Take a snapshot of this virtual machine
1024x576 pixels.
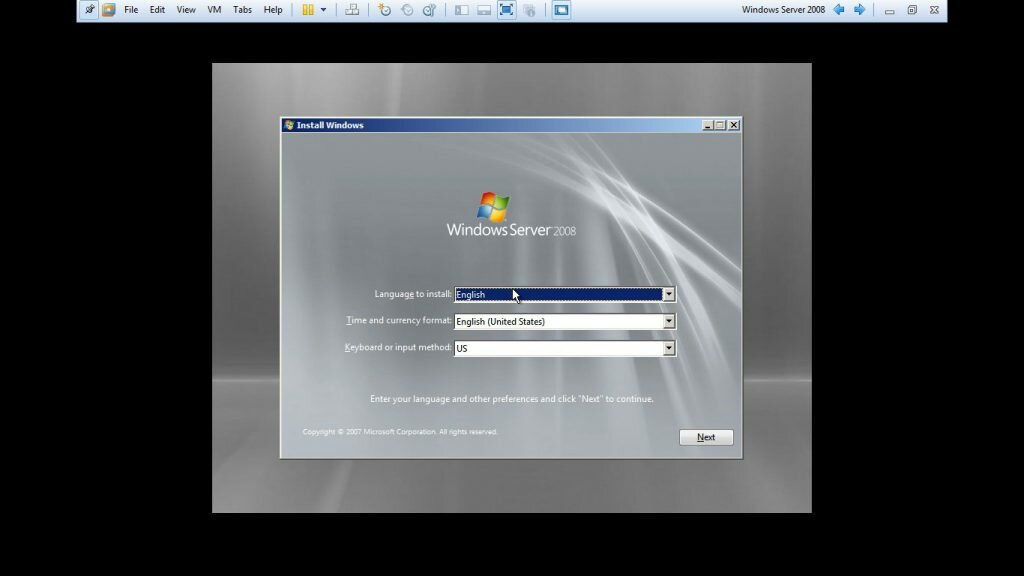click(385, 10)
